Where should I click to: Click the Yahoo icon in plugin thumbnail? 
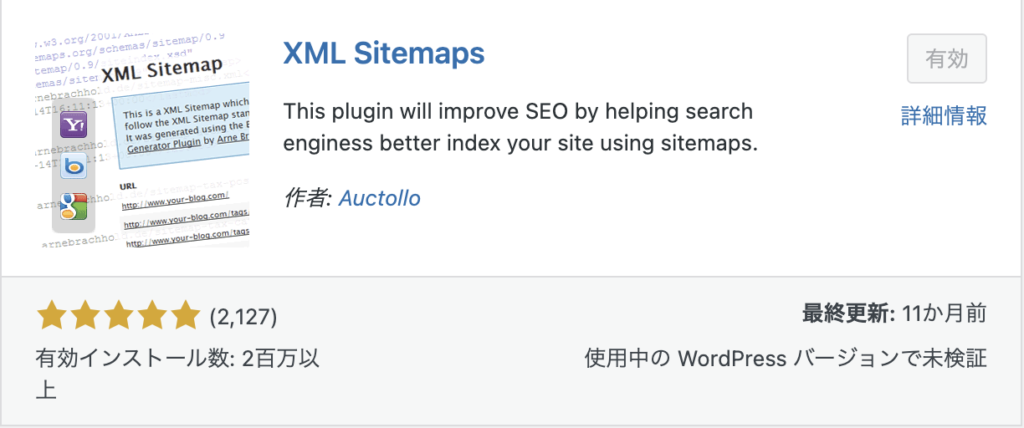(75, 124)
